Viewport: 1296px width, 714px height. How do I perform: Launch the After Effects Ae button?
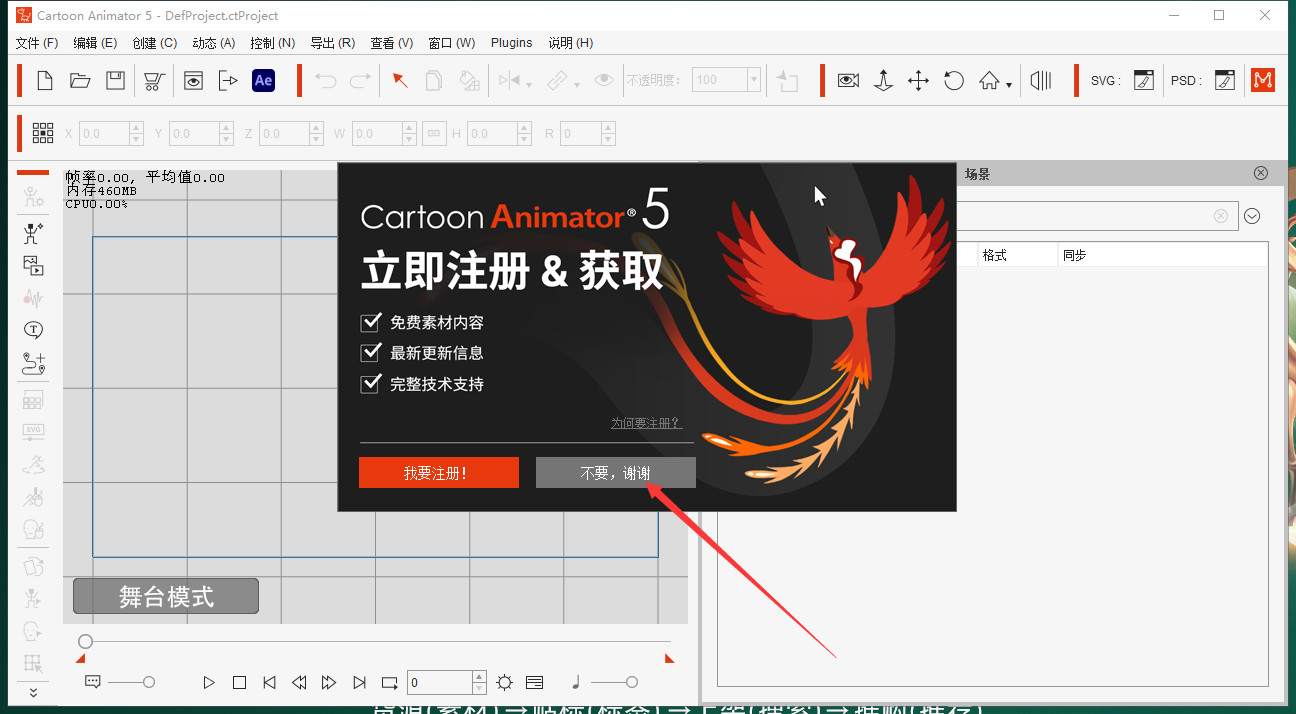[263, 81]
